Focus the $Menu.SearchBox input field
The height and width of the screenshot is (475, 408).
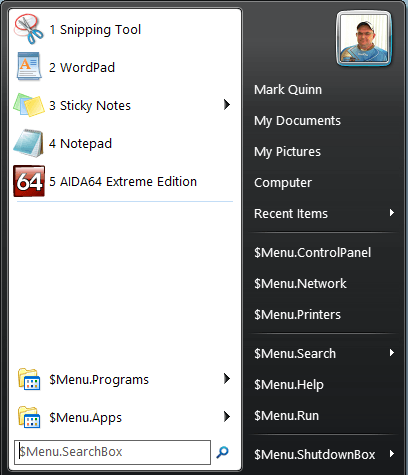(x=112, y=452)
